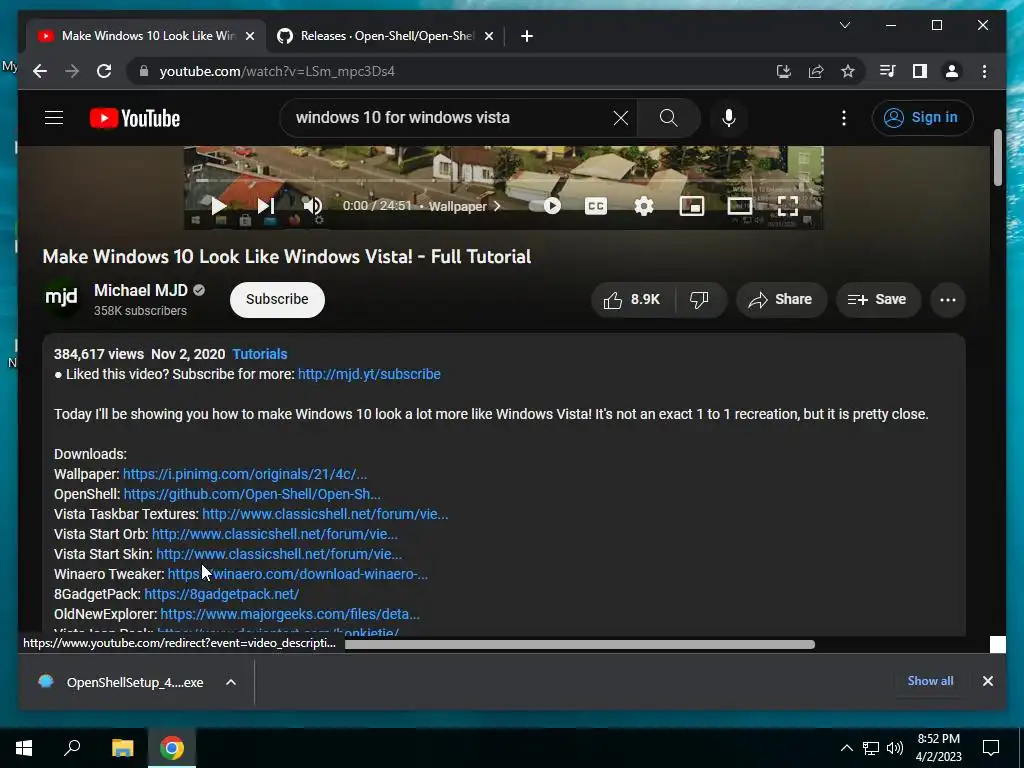Open the Chrome profile icon
Screen dimensions: 1024x768
pos(952,71)
